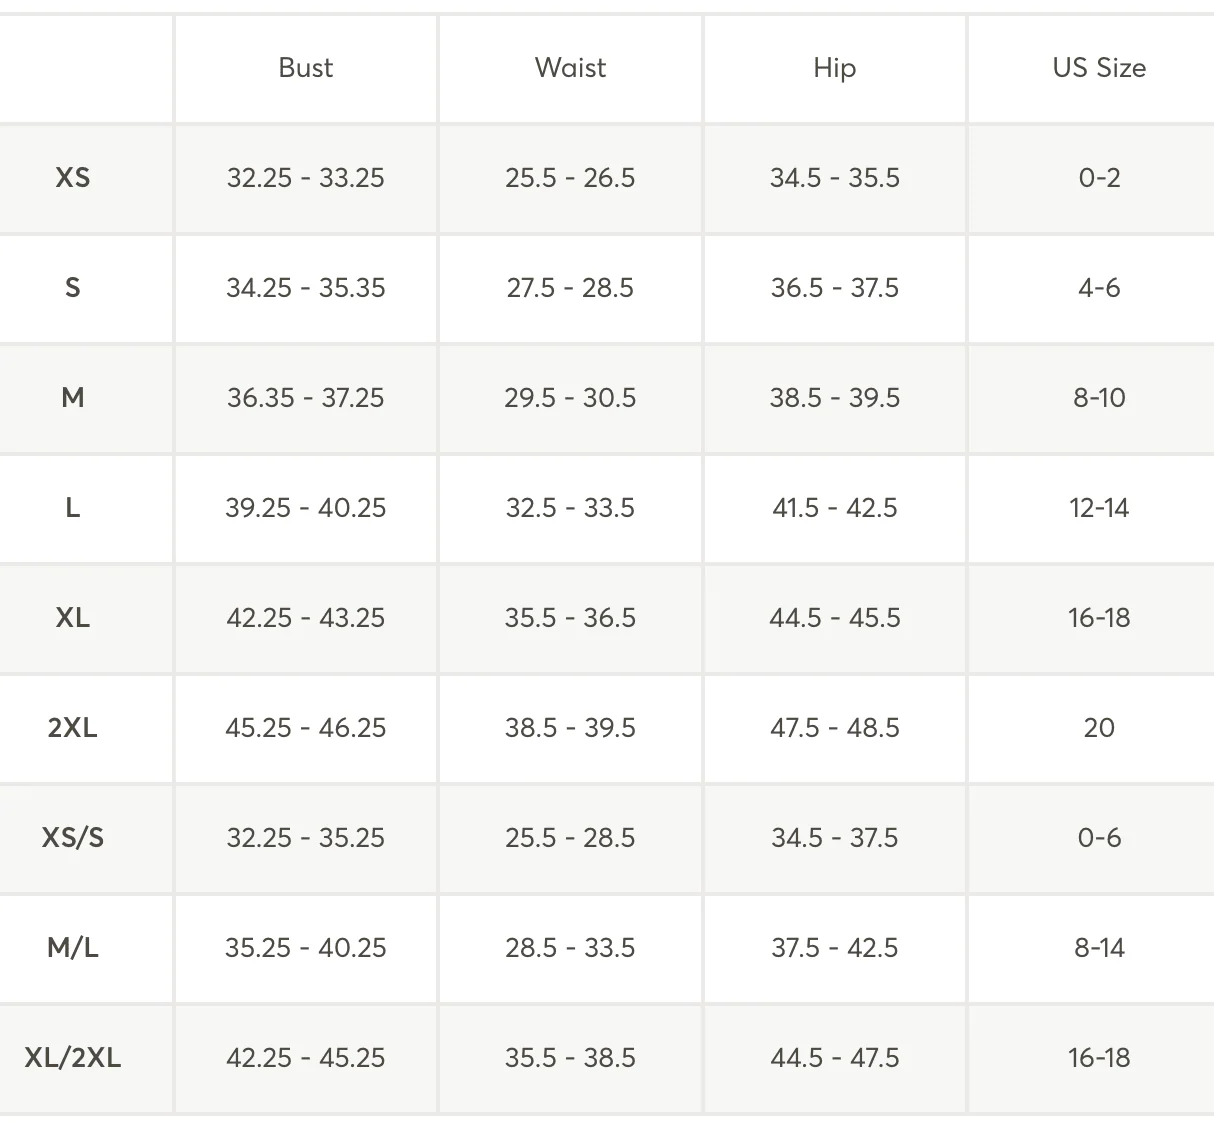Click the 2XL size label

73,728
